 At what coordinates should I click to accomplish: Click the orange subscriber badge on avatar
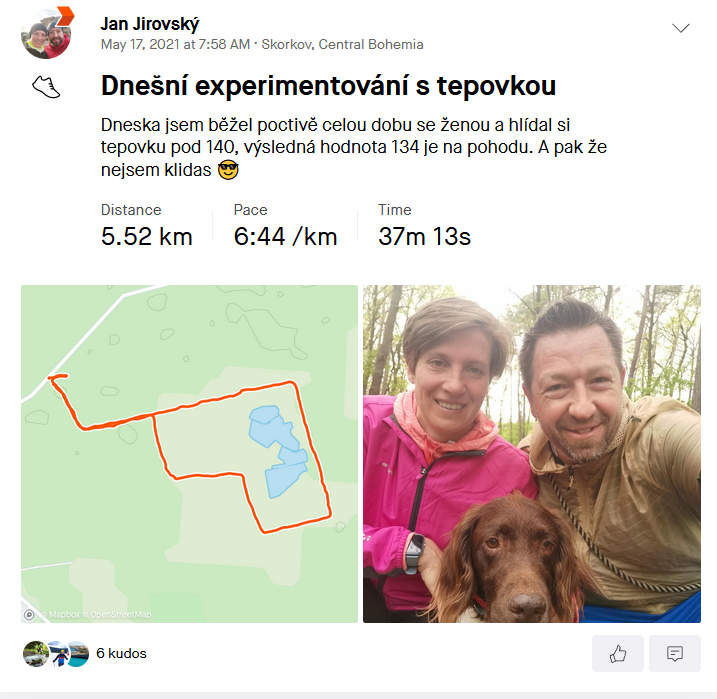(x=65, y=16)
